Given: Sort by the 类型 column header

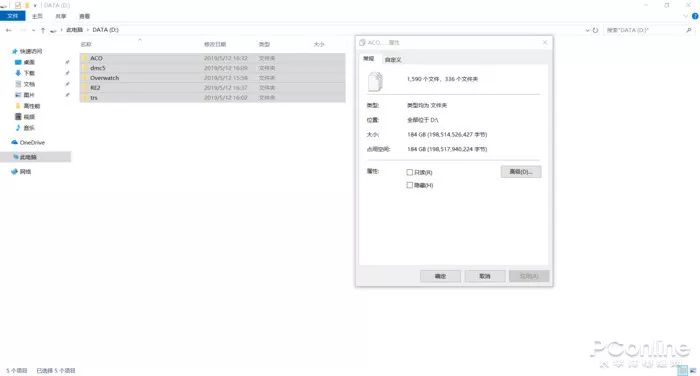Looking at the screenshot, I should [x=264, y=44].
